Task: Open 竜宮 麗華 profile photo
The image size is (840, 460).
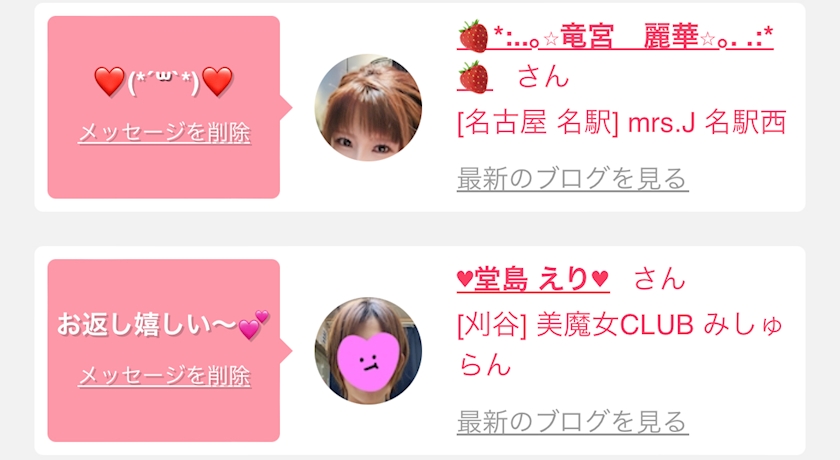Action: pyautogui.click(x=368, y=108)
